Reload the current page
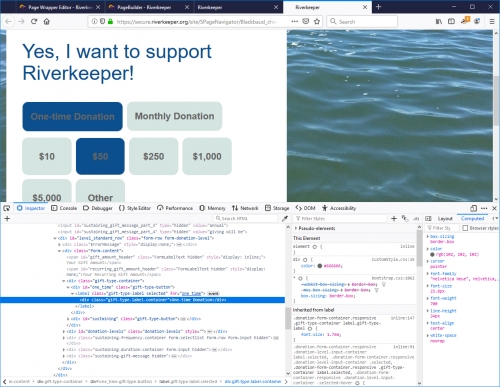The height and width of the screenshot is (387, 500). pyautogui.click(x=34, y=21)
